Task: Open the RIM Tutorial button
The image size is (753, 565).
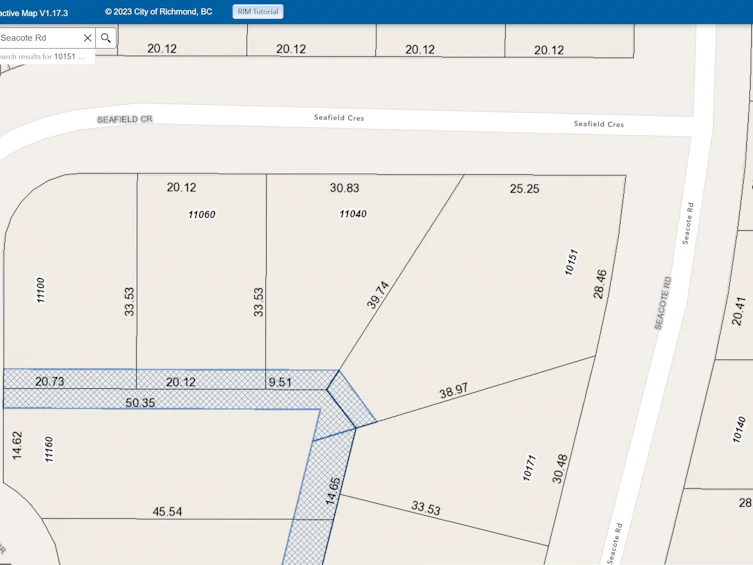Action: pos(258,12)
